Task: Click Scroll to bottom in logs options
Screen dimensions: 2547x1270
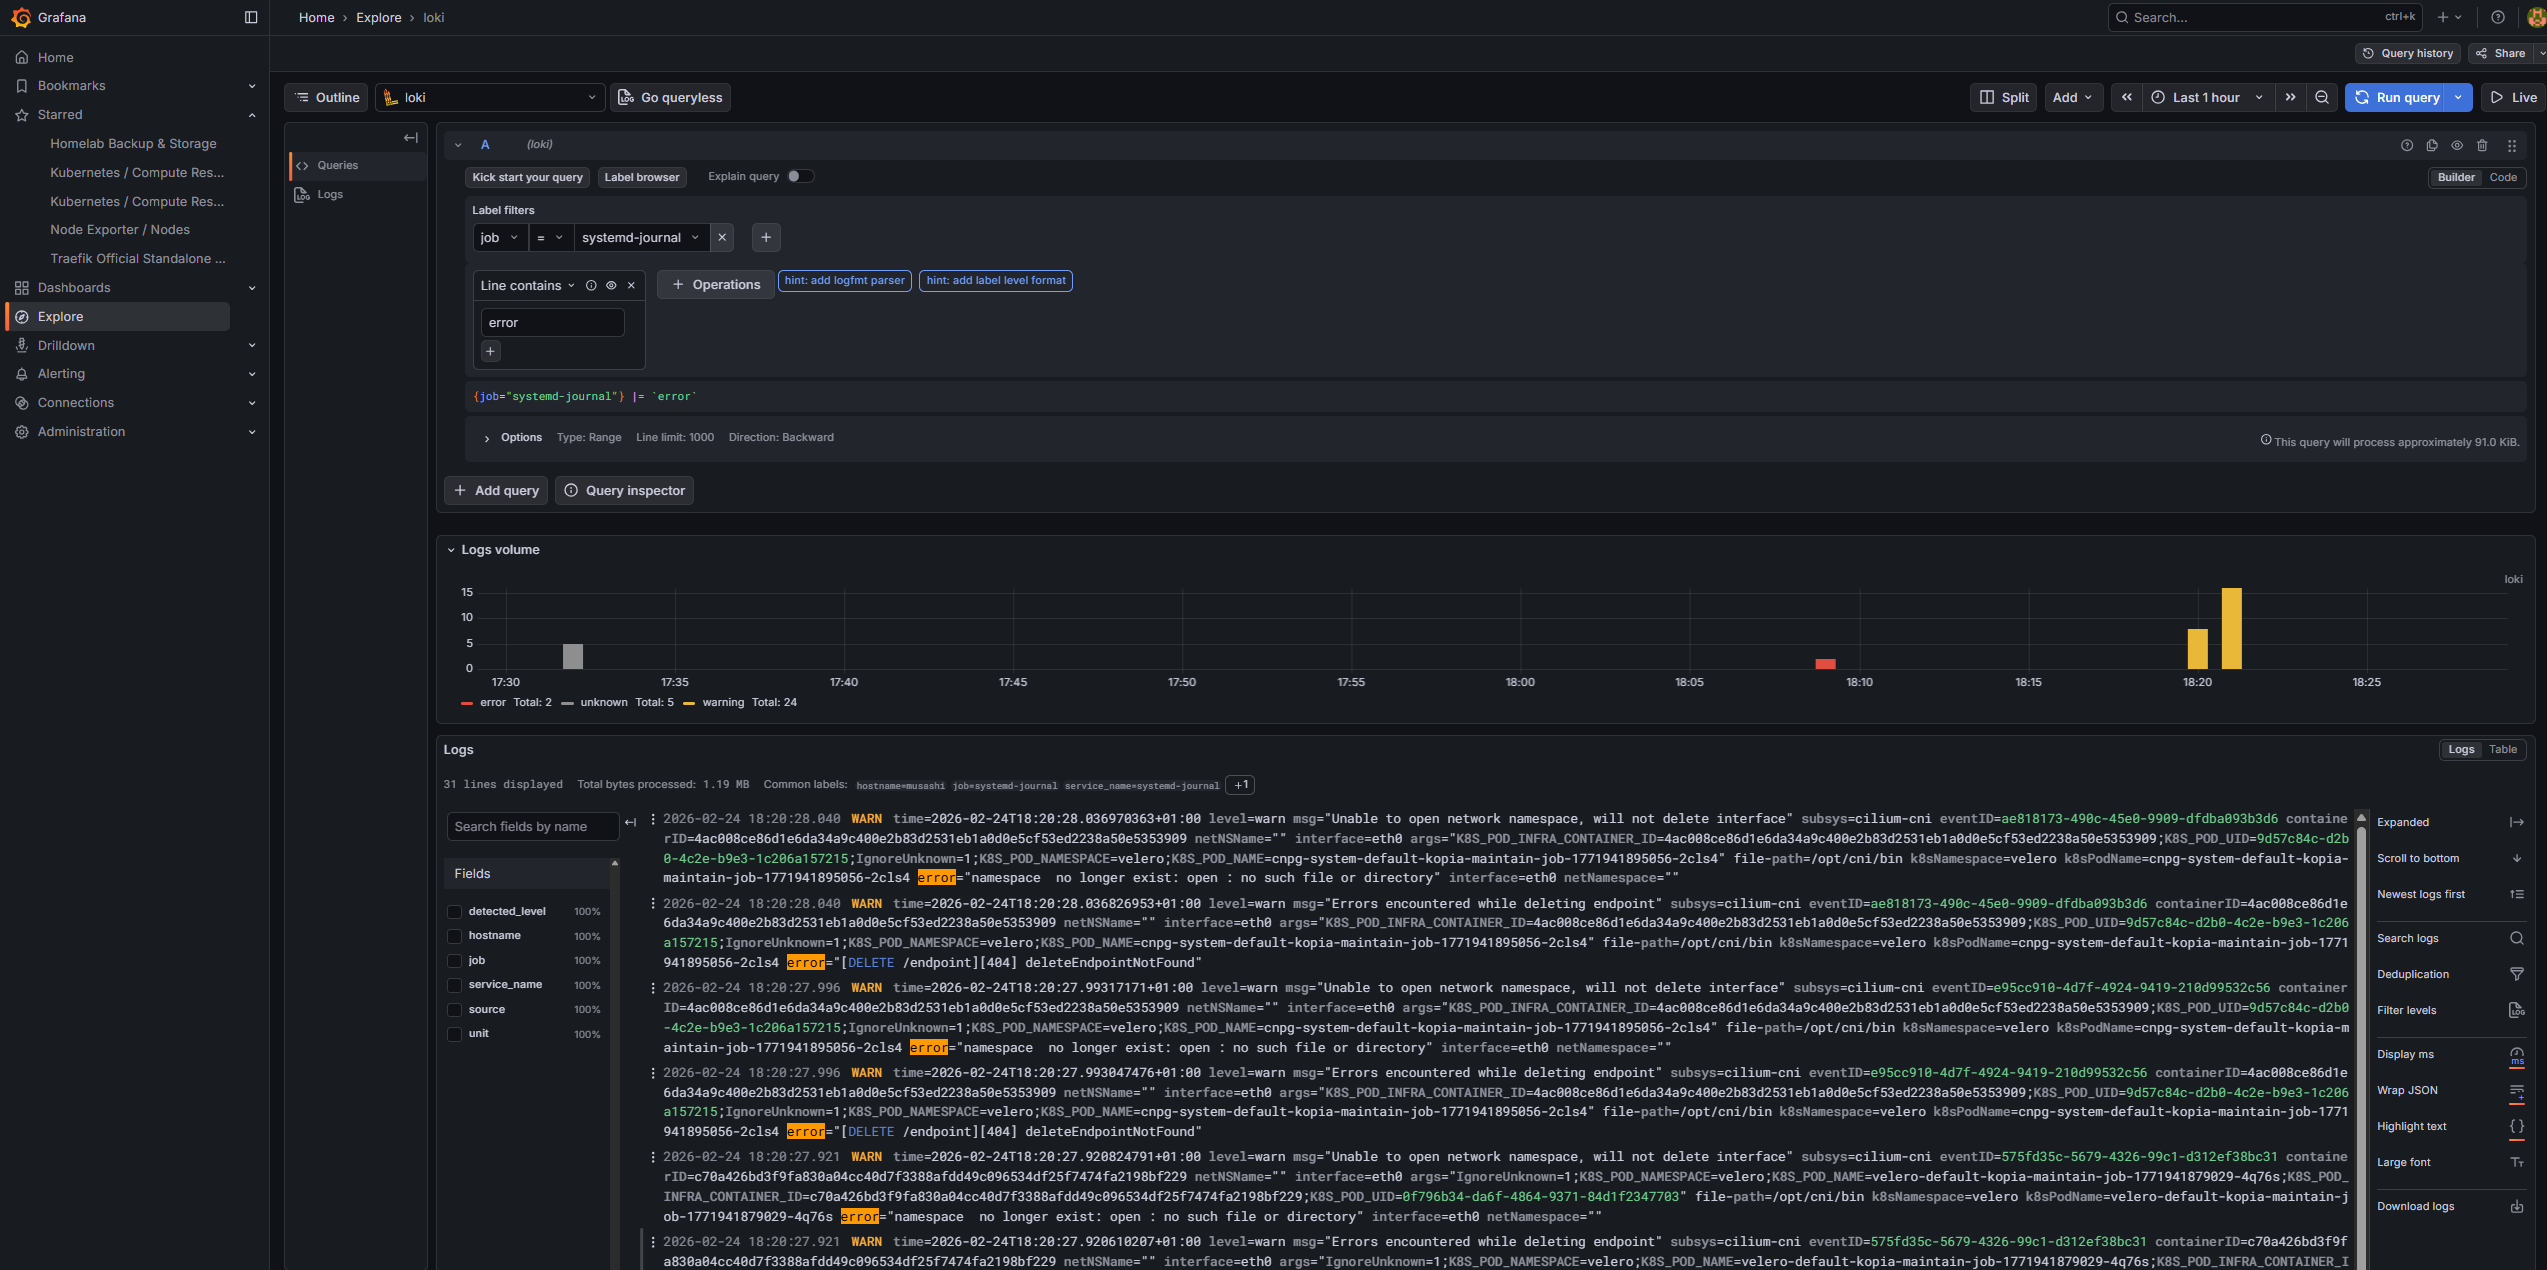Action: click(x=2418, y=858)
